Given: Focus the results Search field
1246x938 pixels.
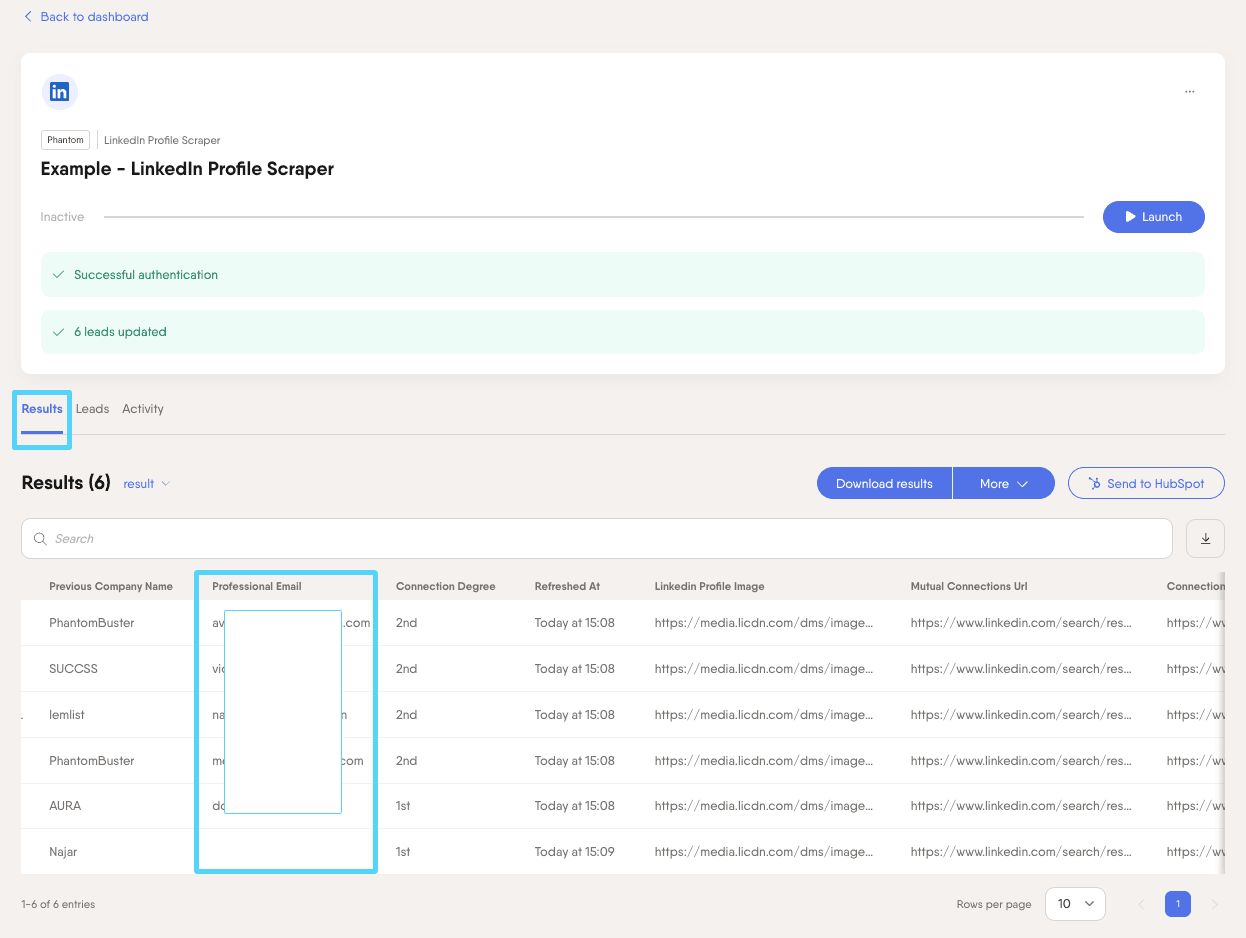Looking at the screenshot, I should tap(596, 538).
